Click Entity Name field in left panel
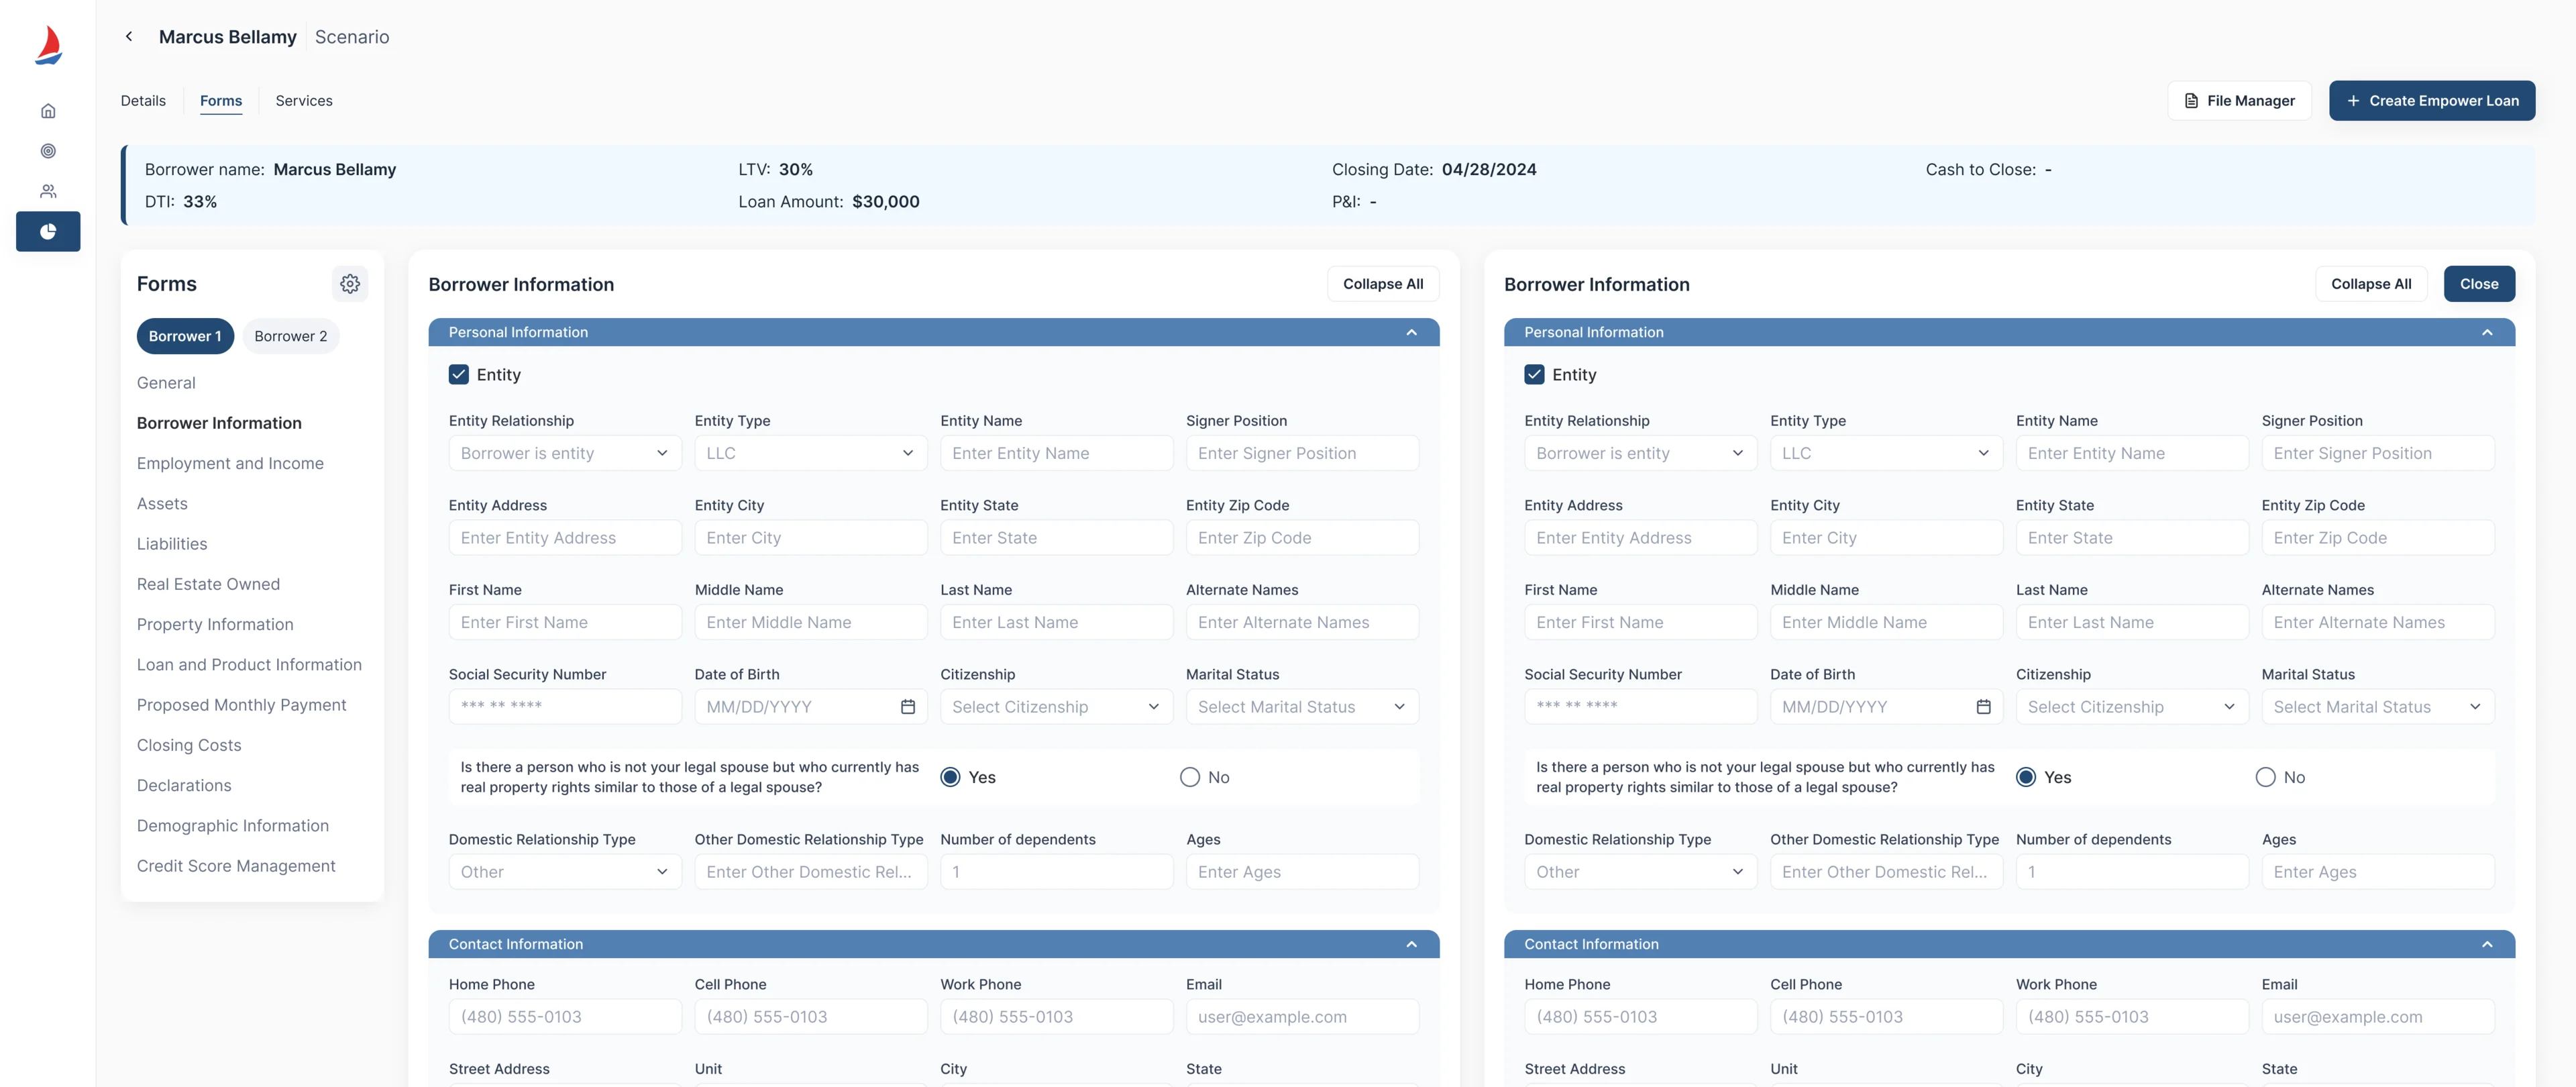The image size is (2576, 1087). pos(1056,454)
